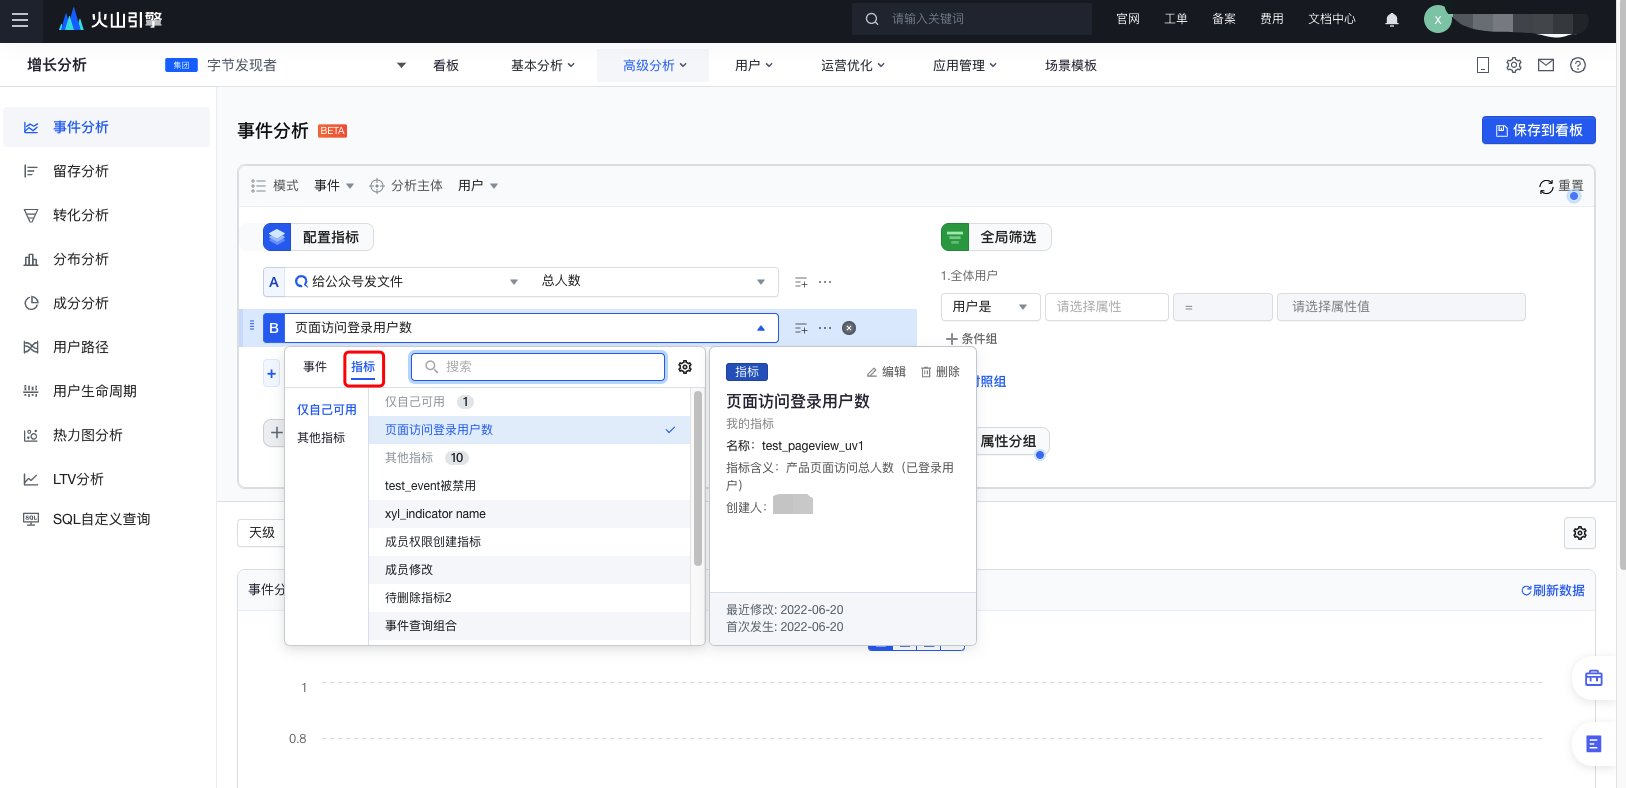Click the Volcano Engine logo
The height and width of the screenshot is (788, 1626).
pos(111,19)
